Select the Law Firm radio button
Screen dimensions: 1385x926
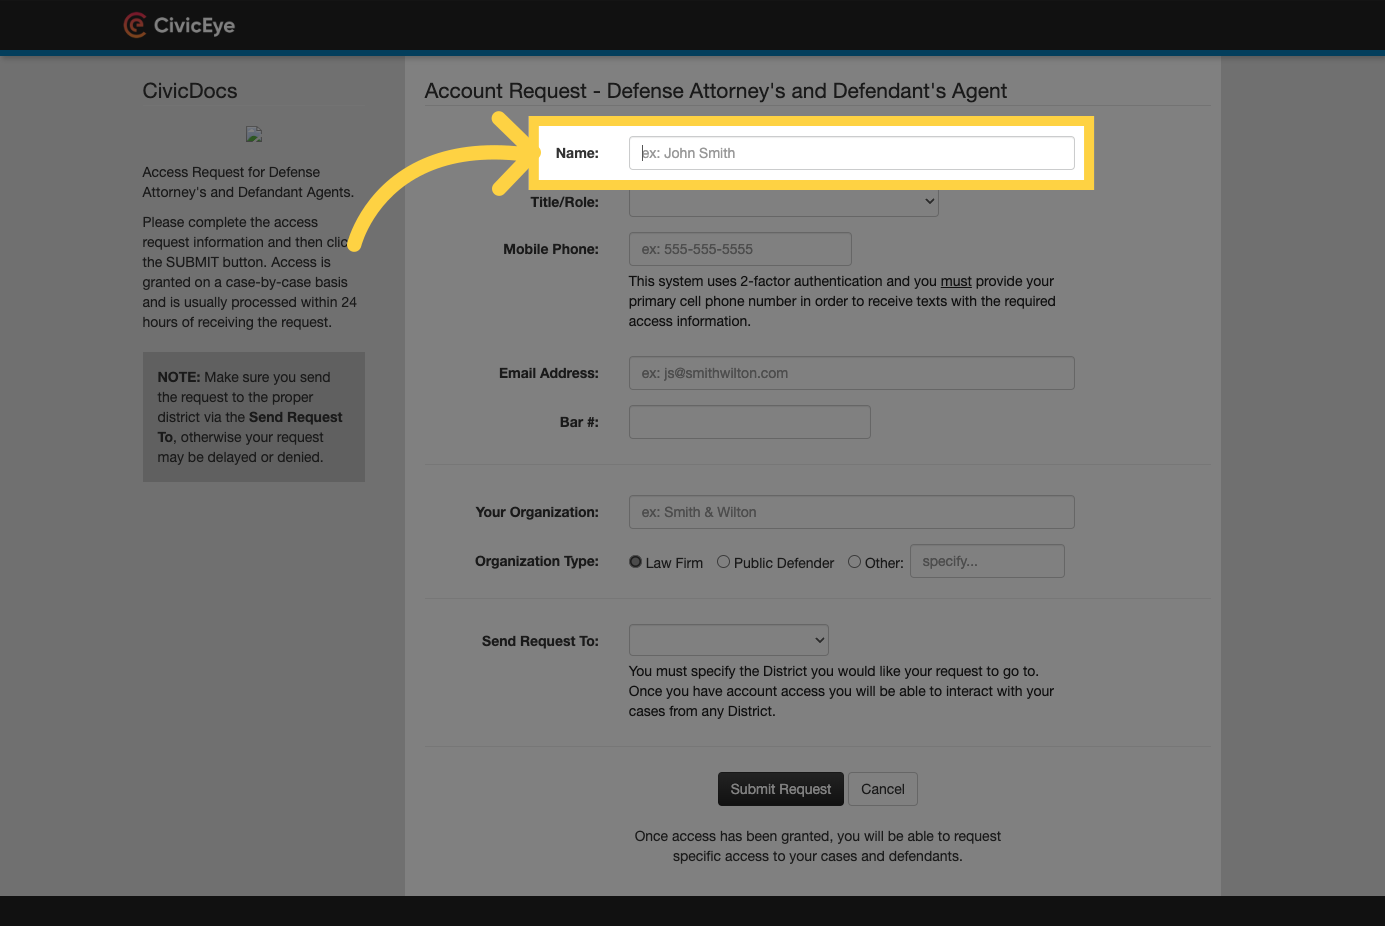click(635, 562)
